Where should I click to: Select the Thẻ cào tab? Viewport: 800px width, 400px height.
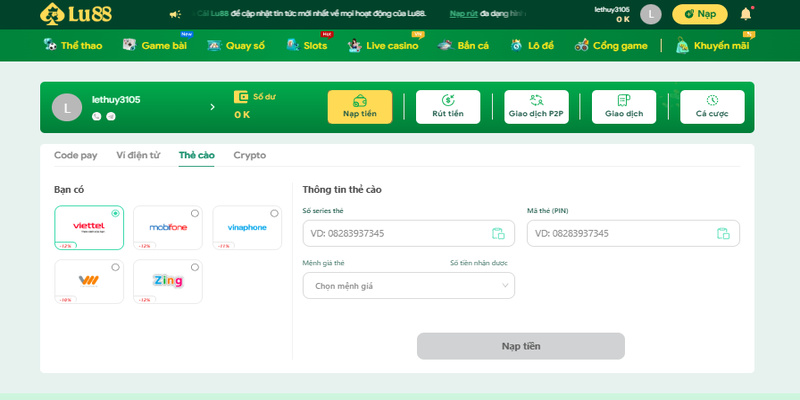(196, 156)
